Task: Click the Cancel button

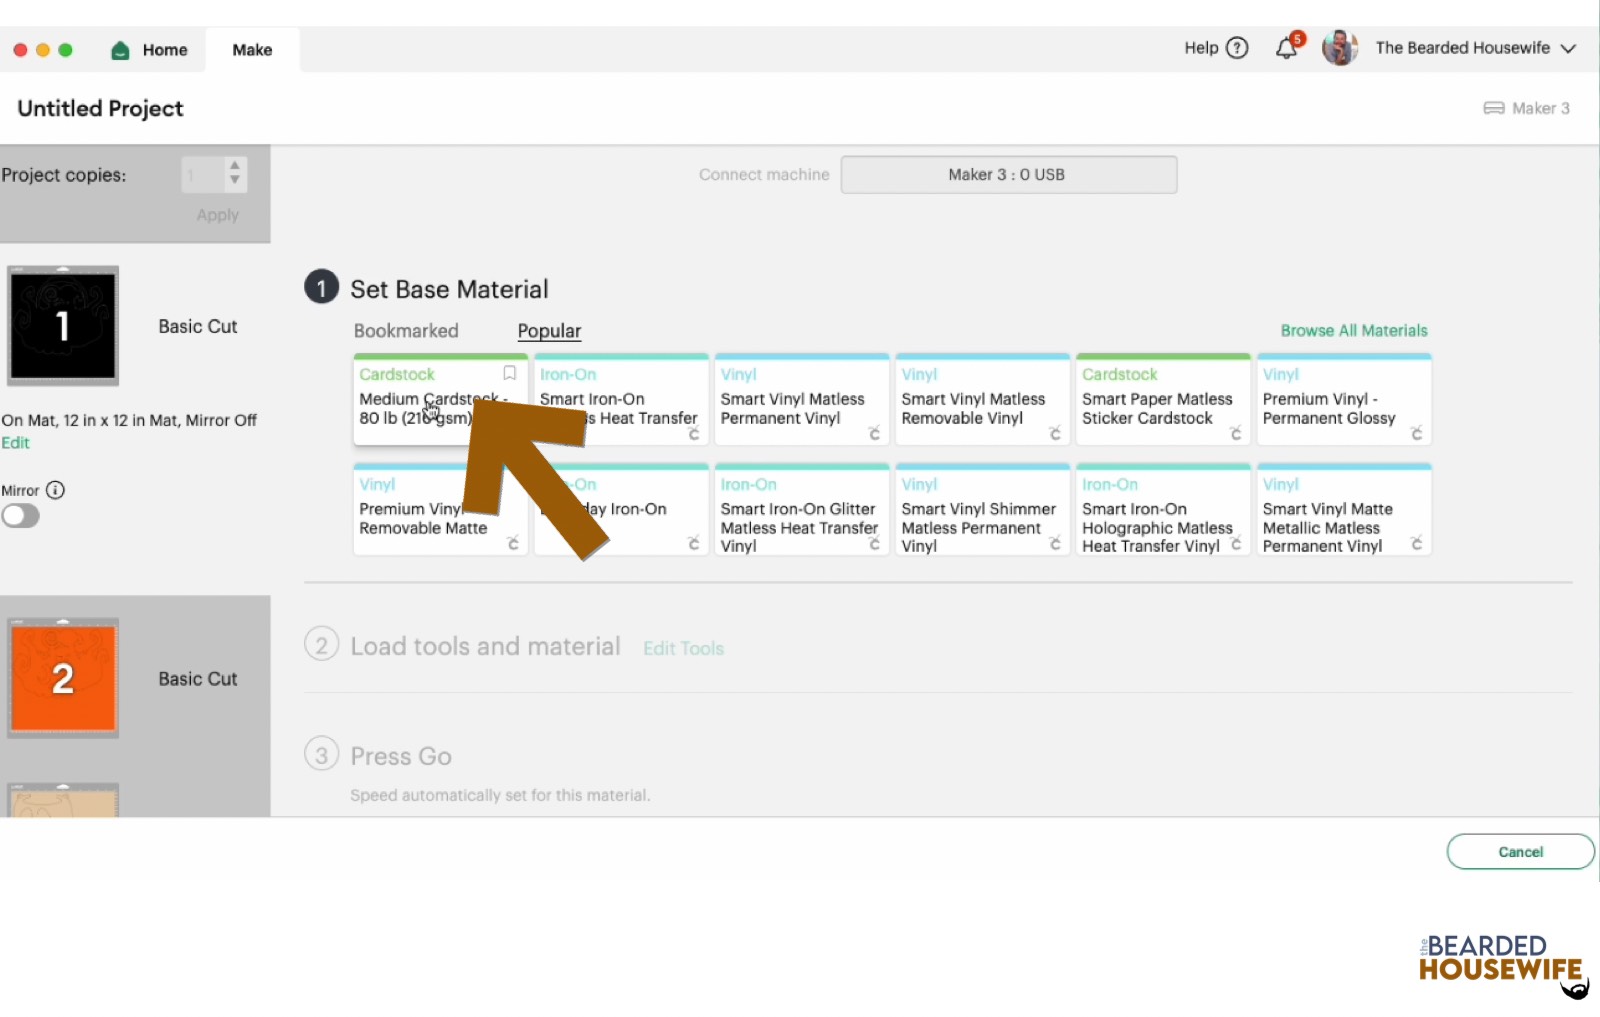Action: (x=1520, y=851)
